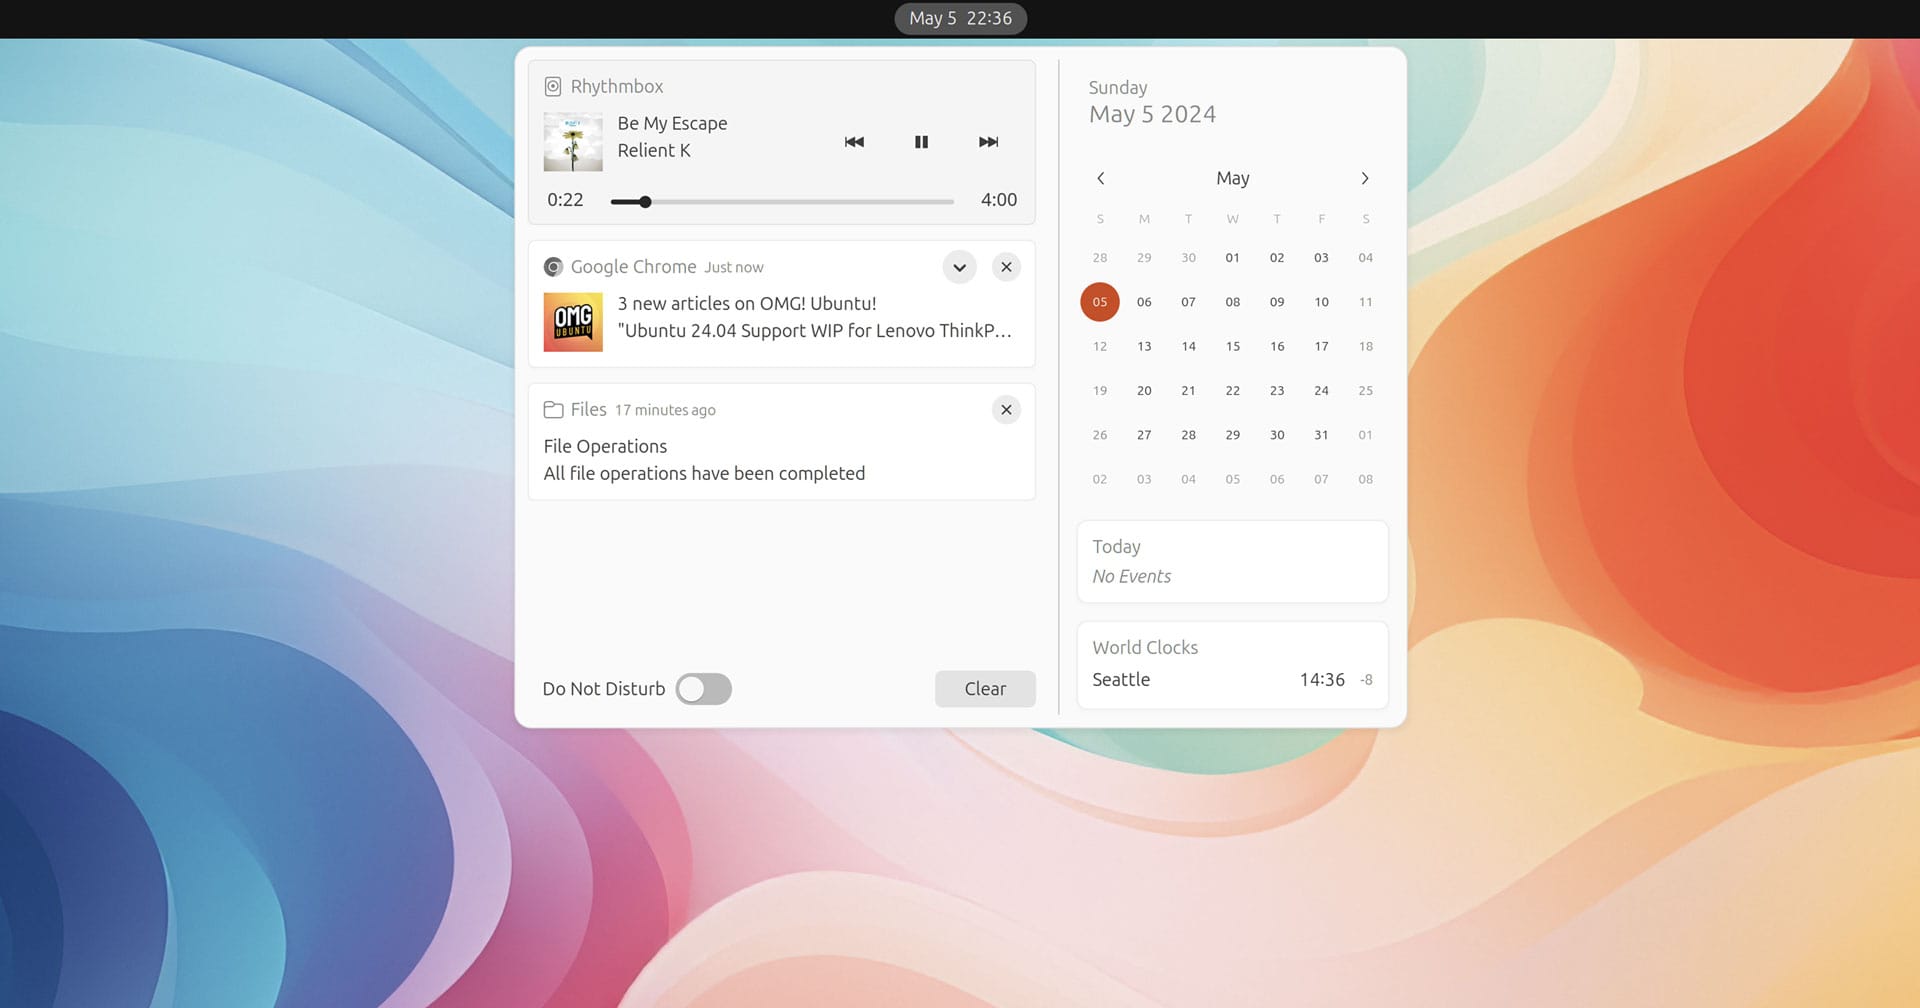The image size is (1920, 1008).
Task: Select May 23 in the calendar
Action: click(1277, 391)
